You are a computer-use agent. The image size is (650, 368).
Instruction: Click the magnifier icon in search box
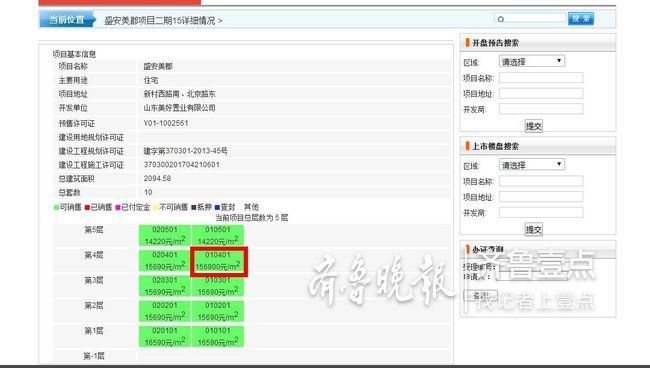501,19
